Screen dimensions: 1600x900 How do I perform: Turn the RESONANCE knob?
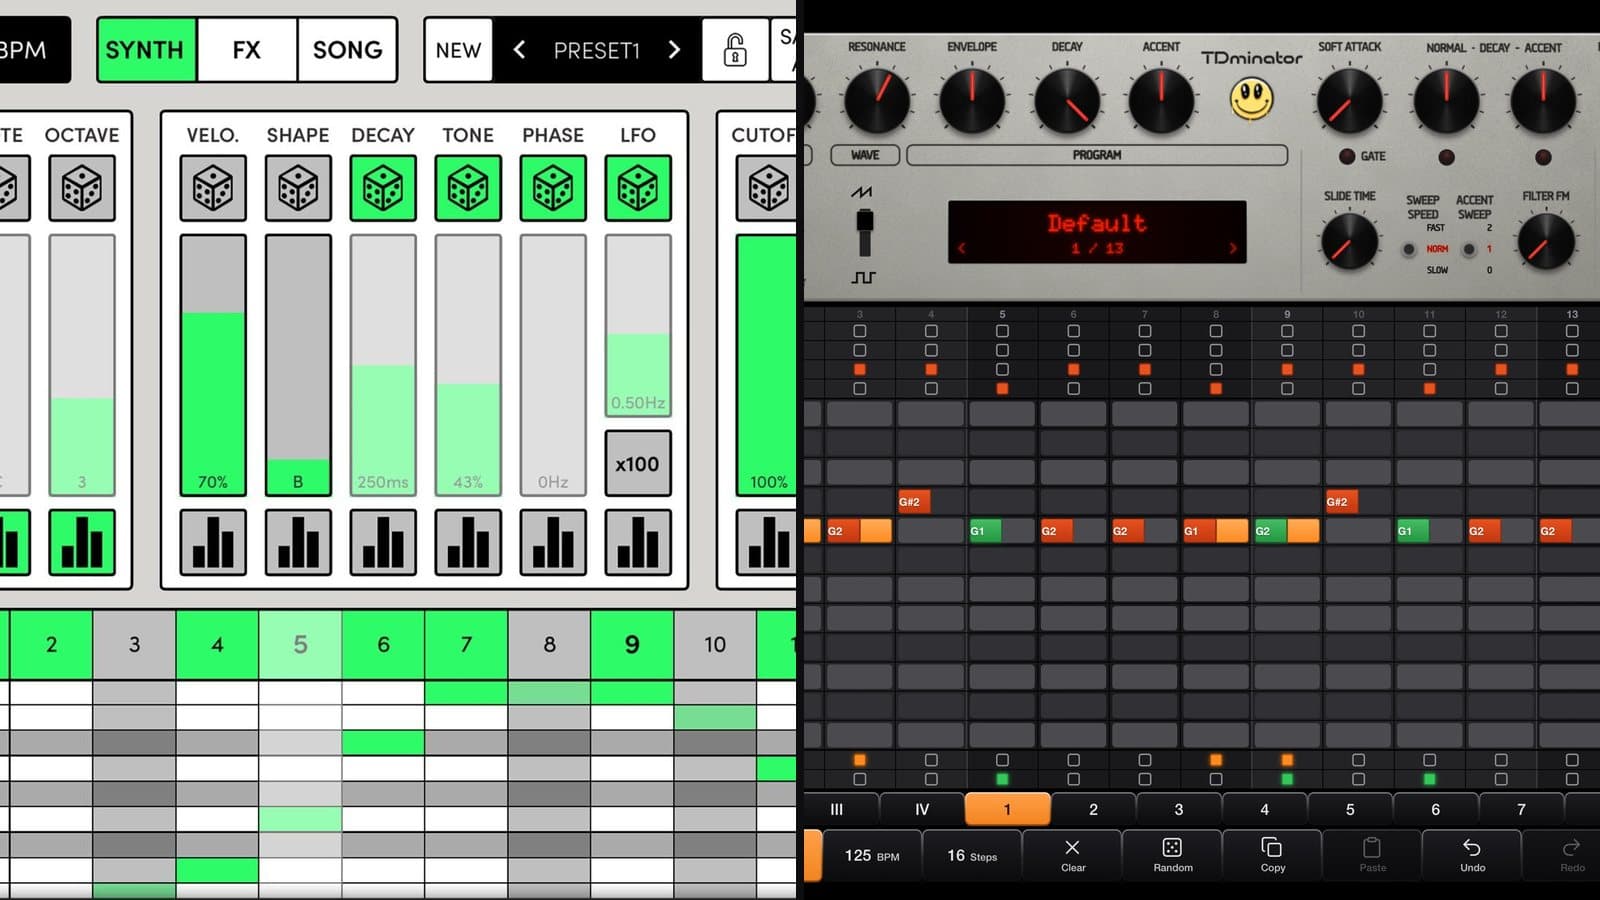tap(877, 100)
